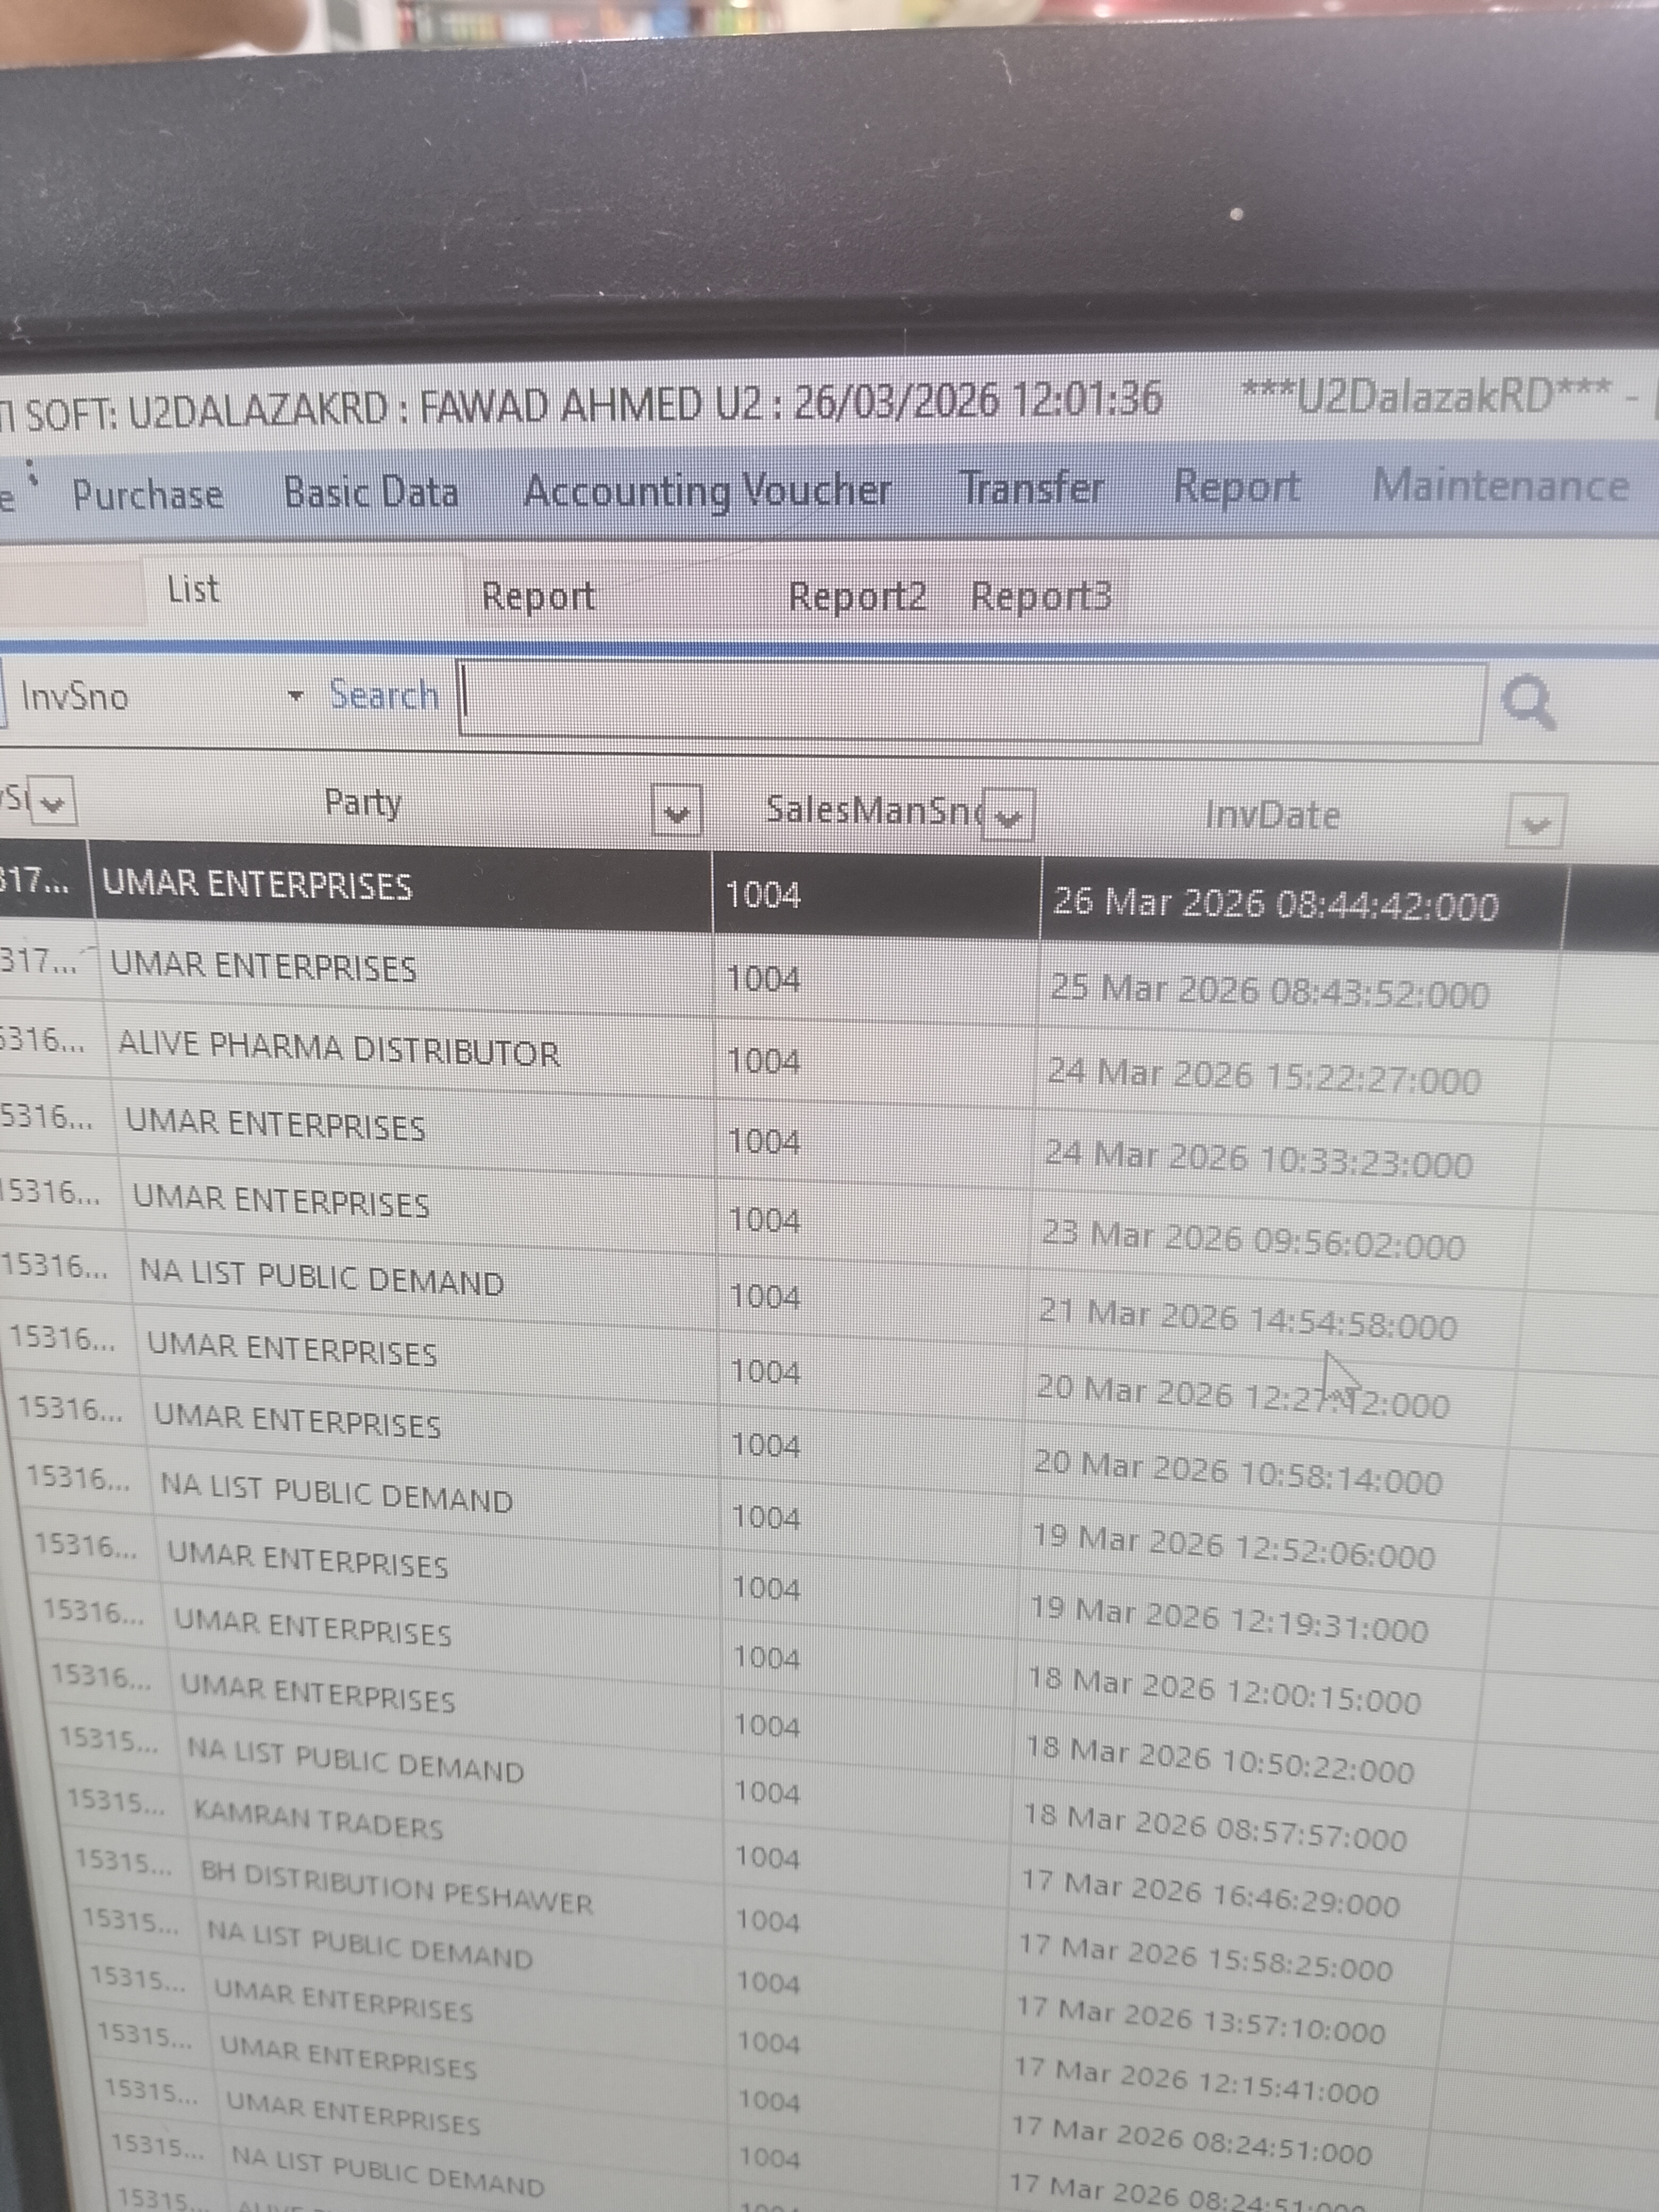Open the Accounting Voucher menu
Screen dimensions: 1659x2212
707,491
